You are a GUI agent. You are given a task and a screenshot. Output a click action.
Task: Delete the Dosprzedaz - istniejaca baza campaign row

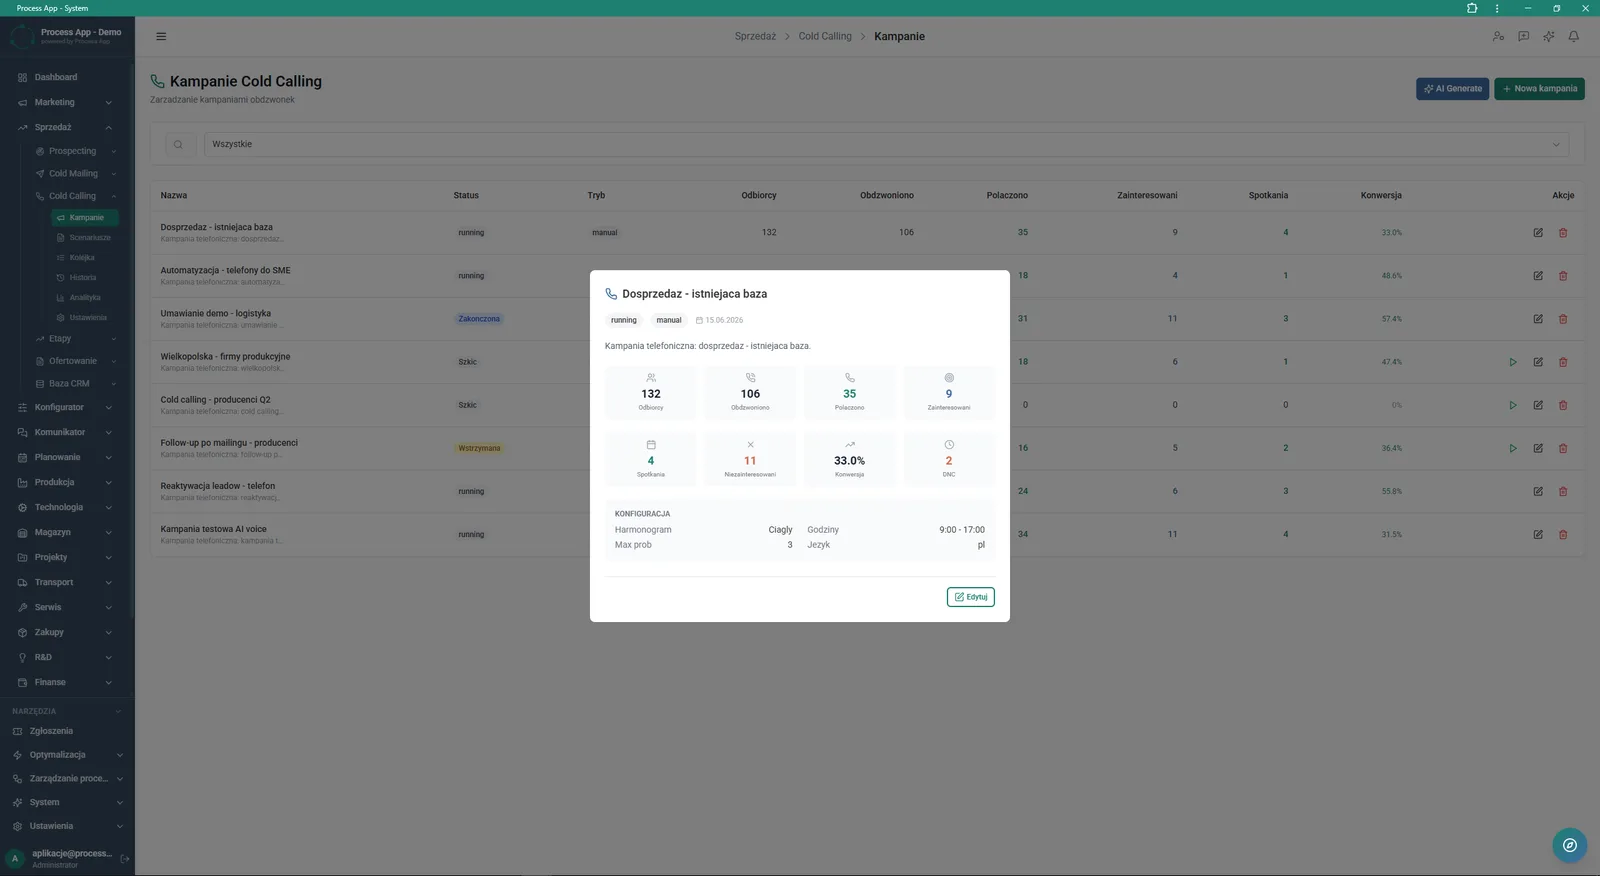pyautogui.click(x=1563, y=232)
